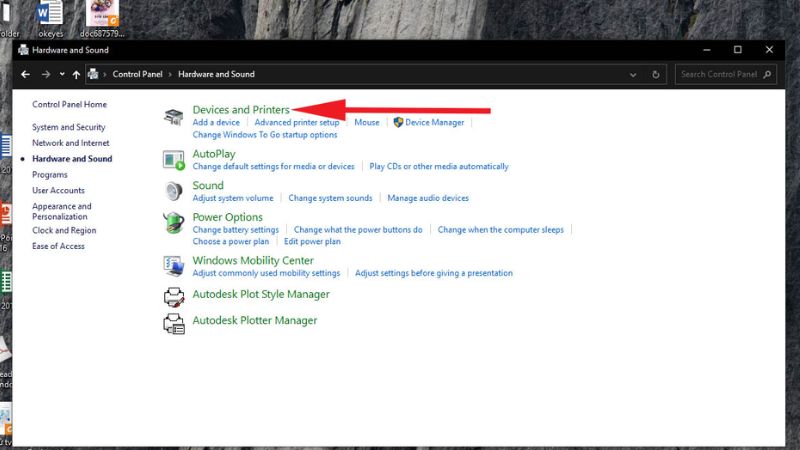800x450 pixels.
Task: Select Programs in the left sidebar
Action: [50, 175]
